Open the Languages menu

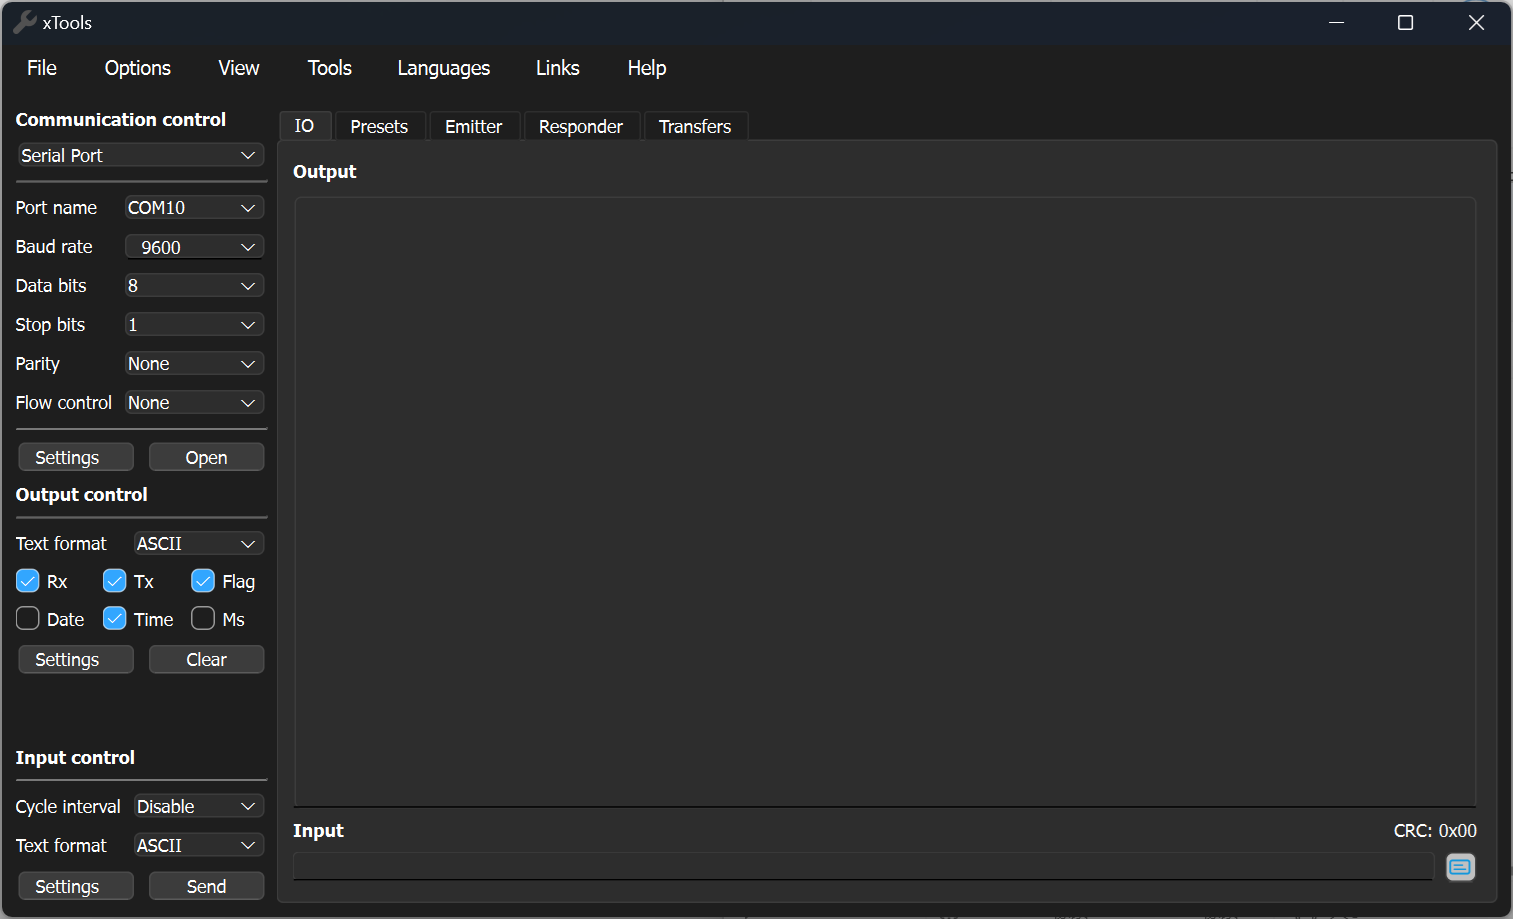[443, 68]
